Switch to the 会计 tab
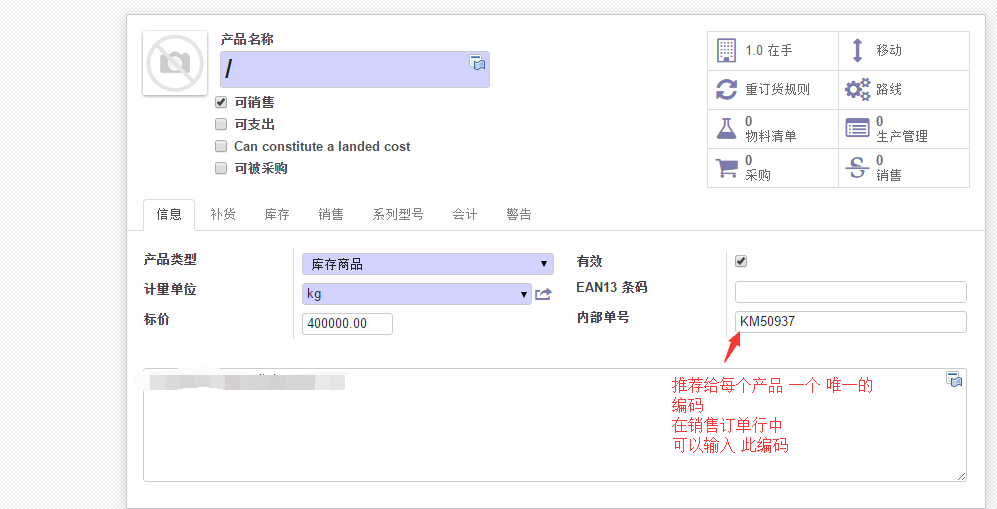The image size is (997, 509). click(x=465, y=214)
